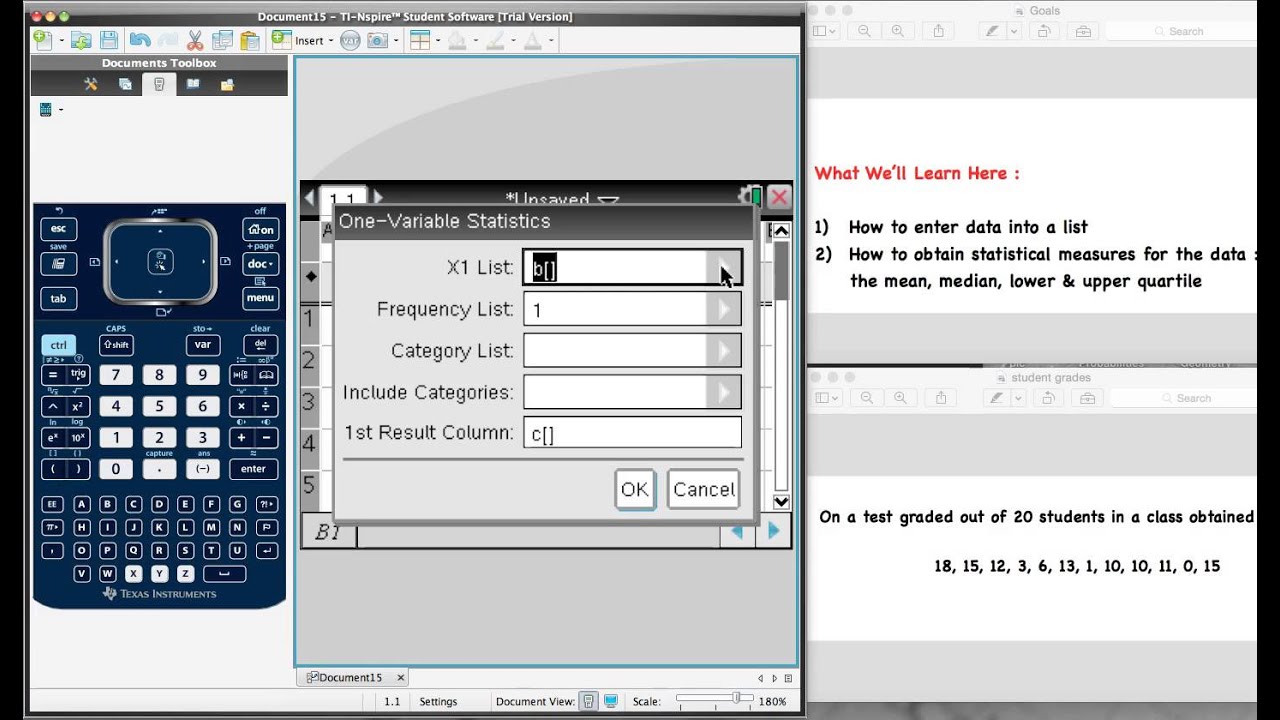The image size is (1280, 720).
Task: Expand the keypad selector dropdown in toolbox
Action: click(61, 110)
